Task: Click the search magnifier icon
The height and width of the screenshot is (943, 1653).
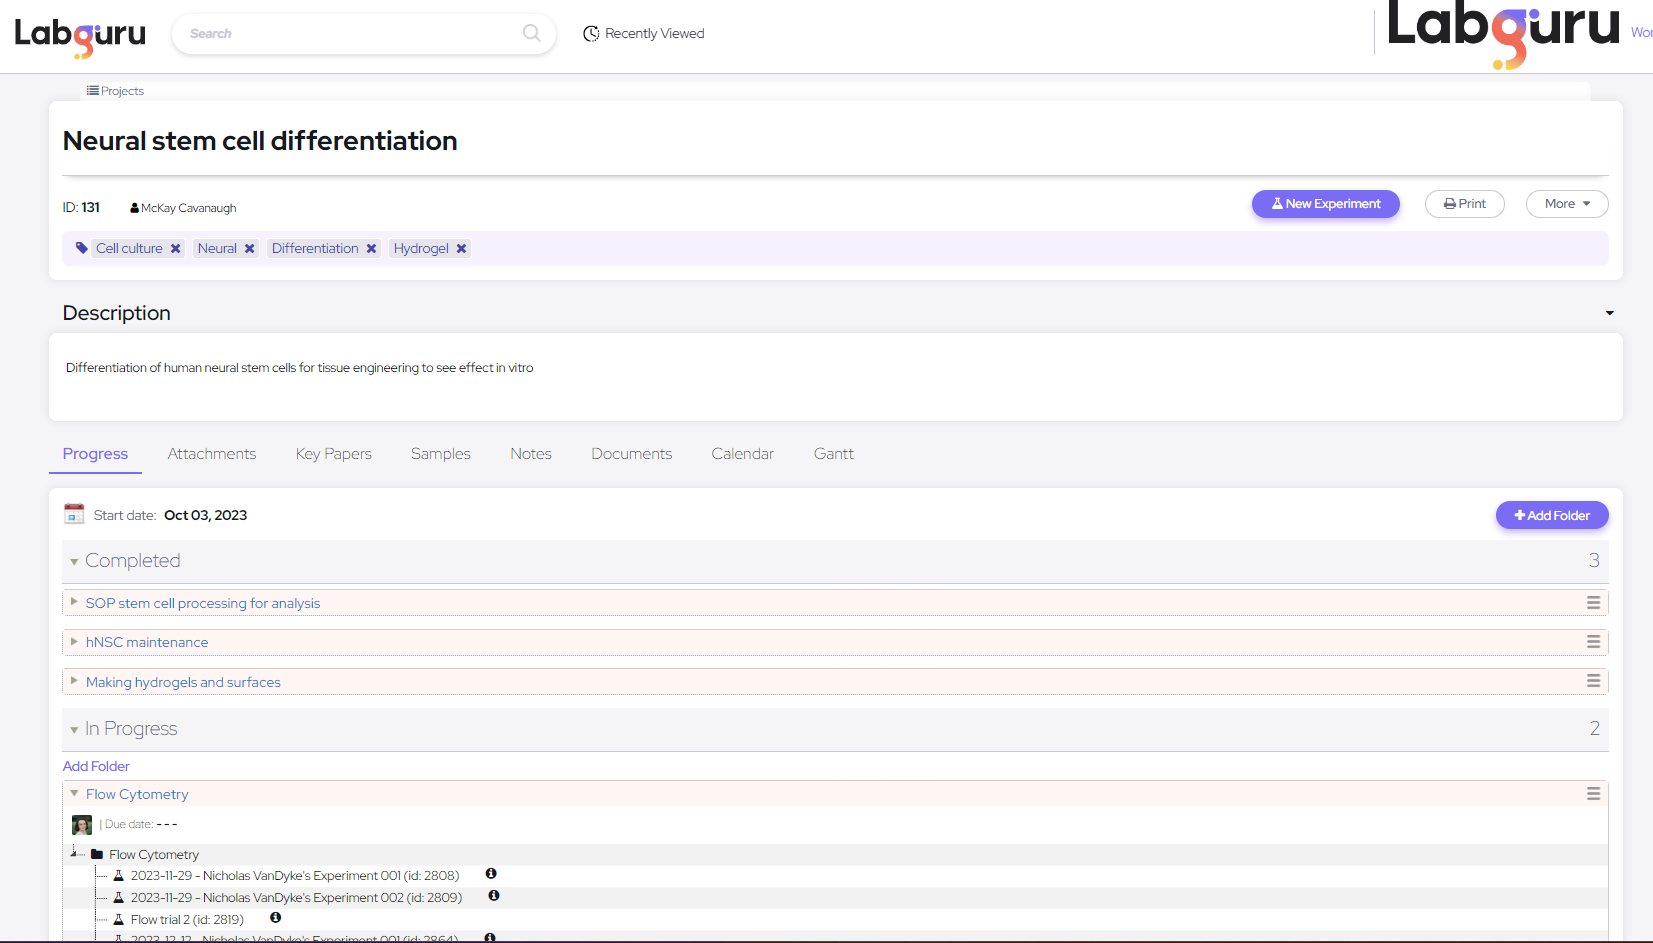Action: click(531, 33)
